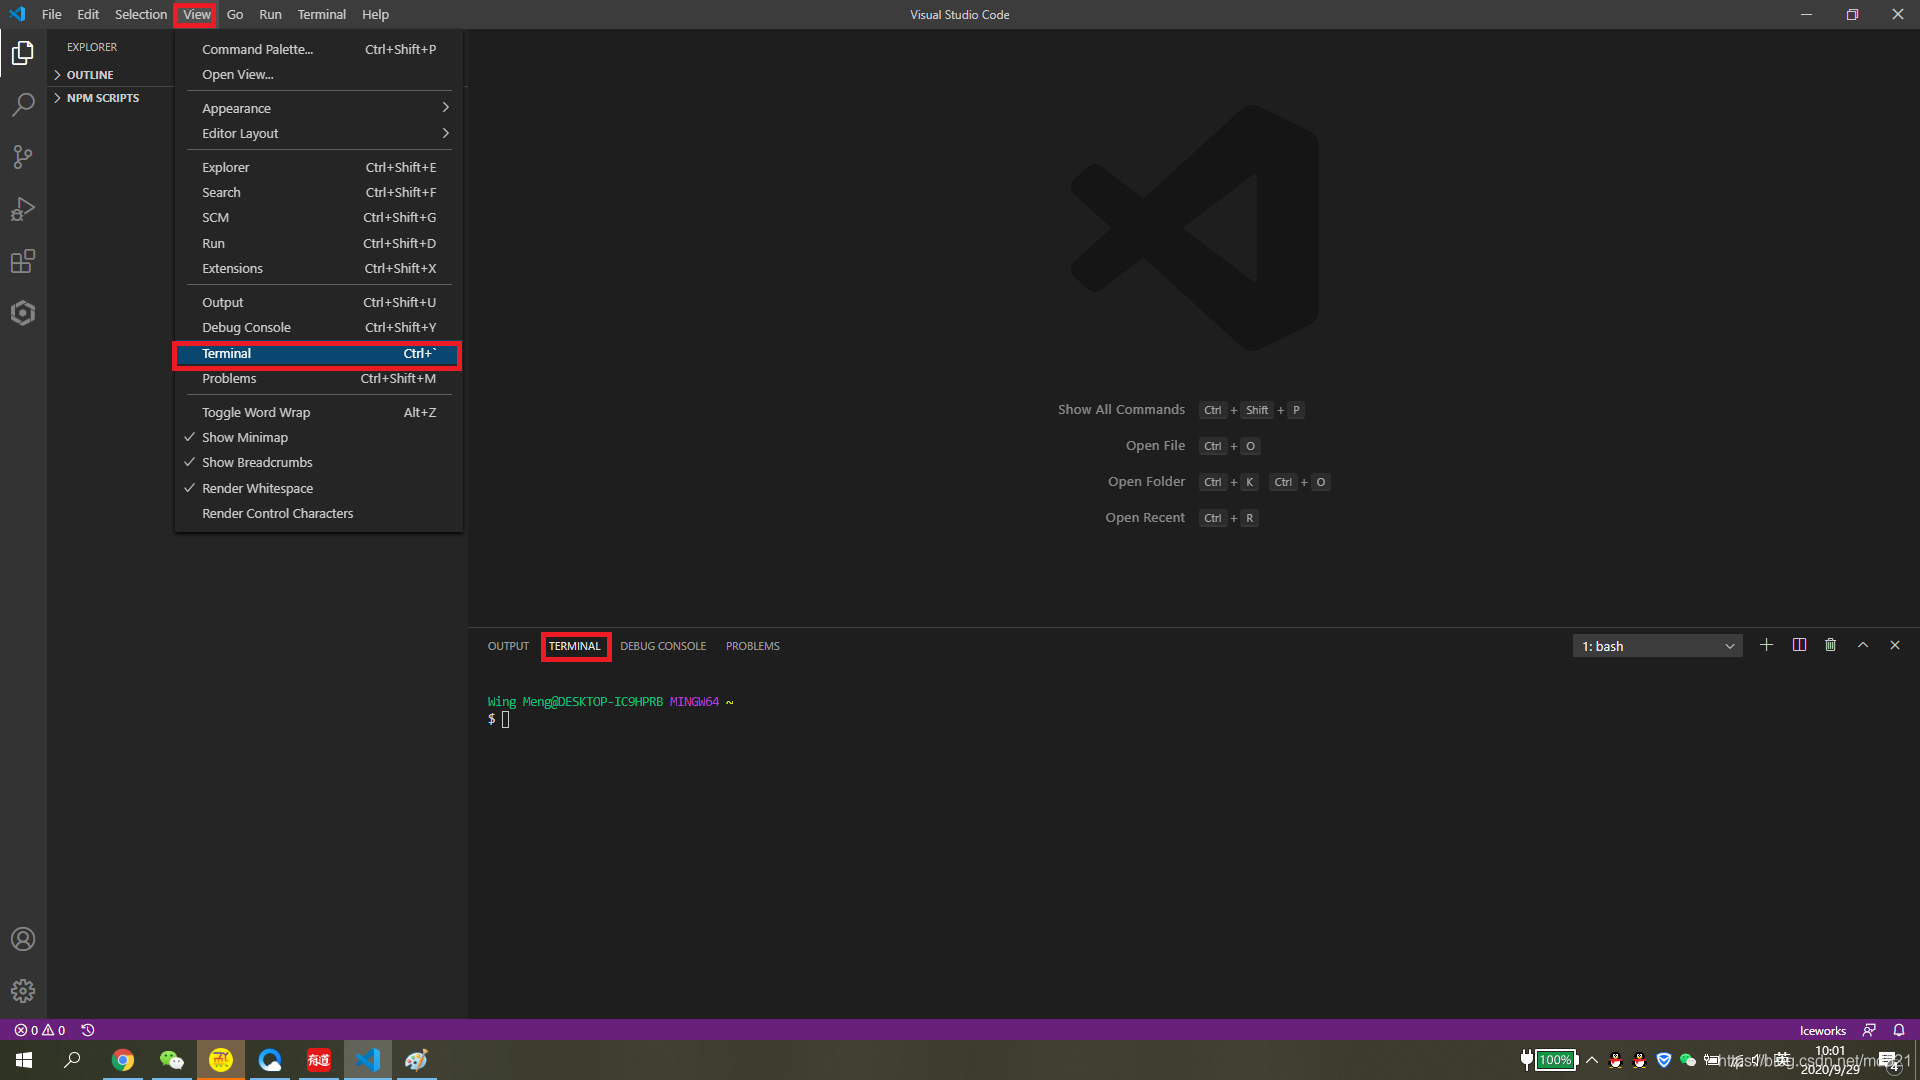Open the '1: bash' terminal dropdown
Screen dimensions: 1920x1080
tap(1656, 645)
